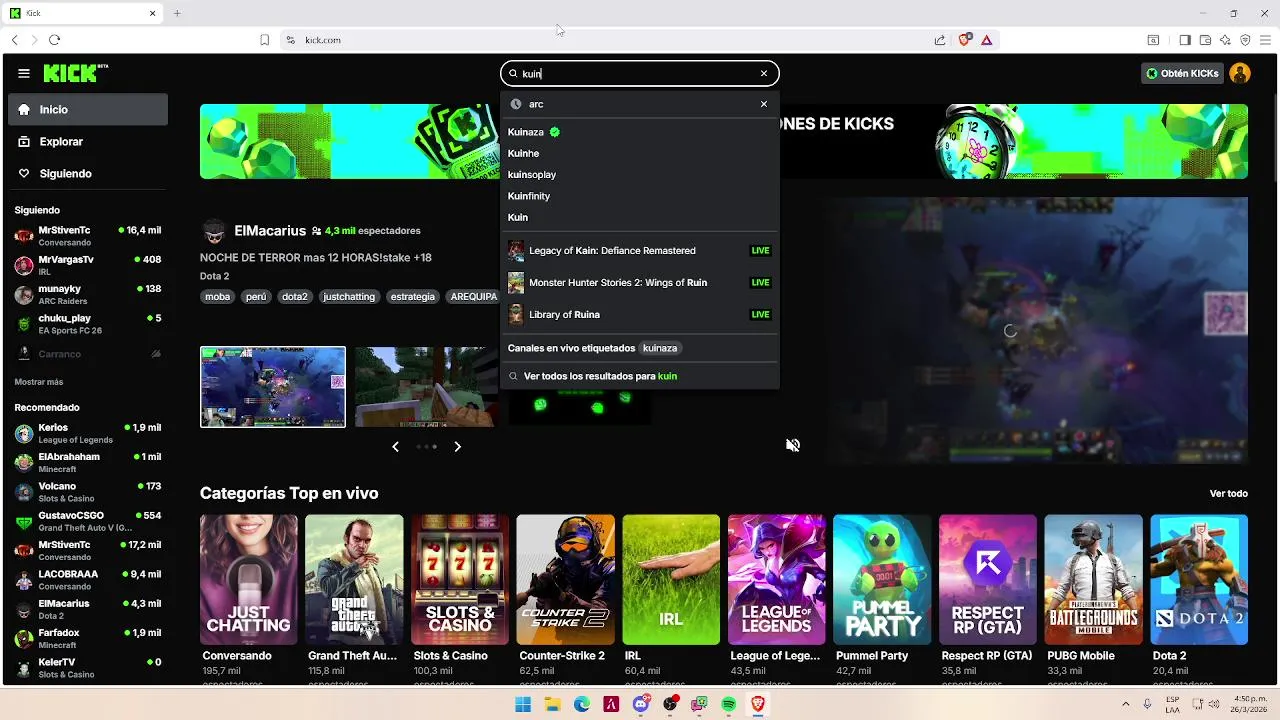The width and height of the screenshot is (1280, 720).
Task: Open Spotify from the taskbar
Action: tap(729, 705)
